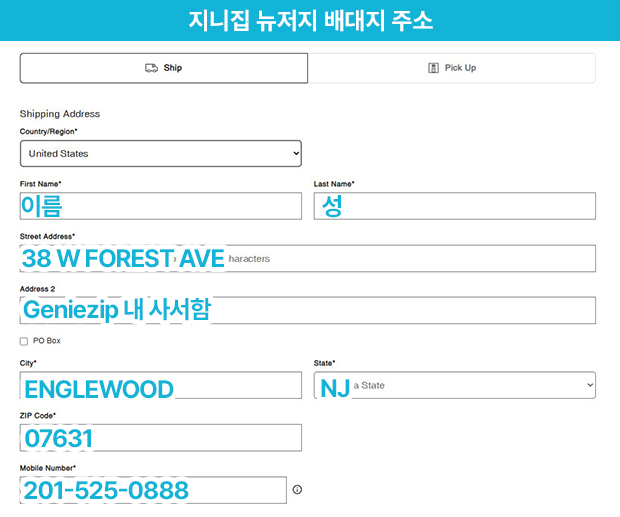Select the Ship delivery tab
This screenshot has height=517, width=620.
tap(164, 68)
